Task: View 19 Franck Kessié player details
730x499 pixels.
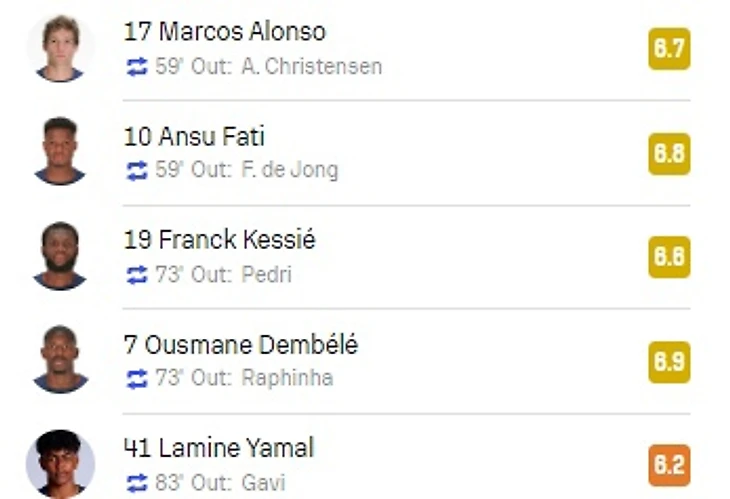Action: tap(220, 240)
